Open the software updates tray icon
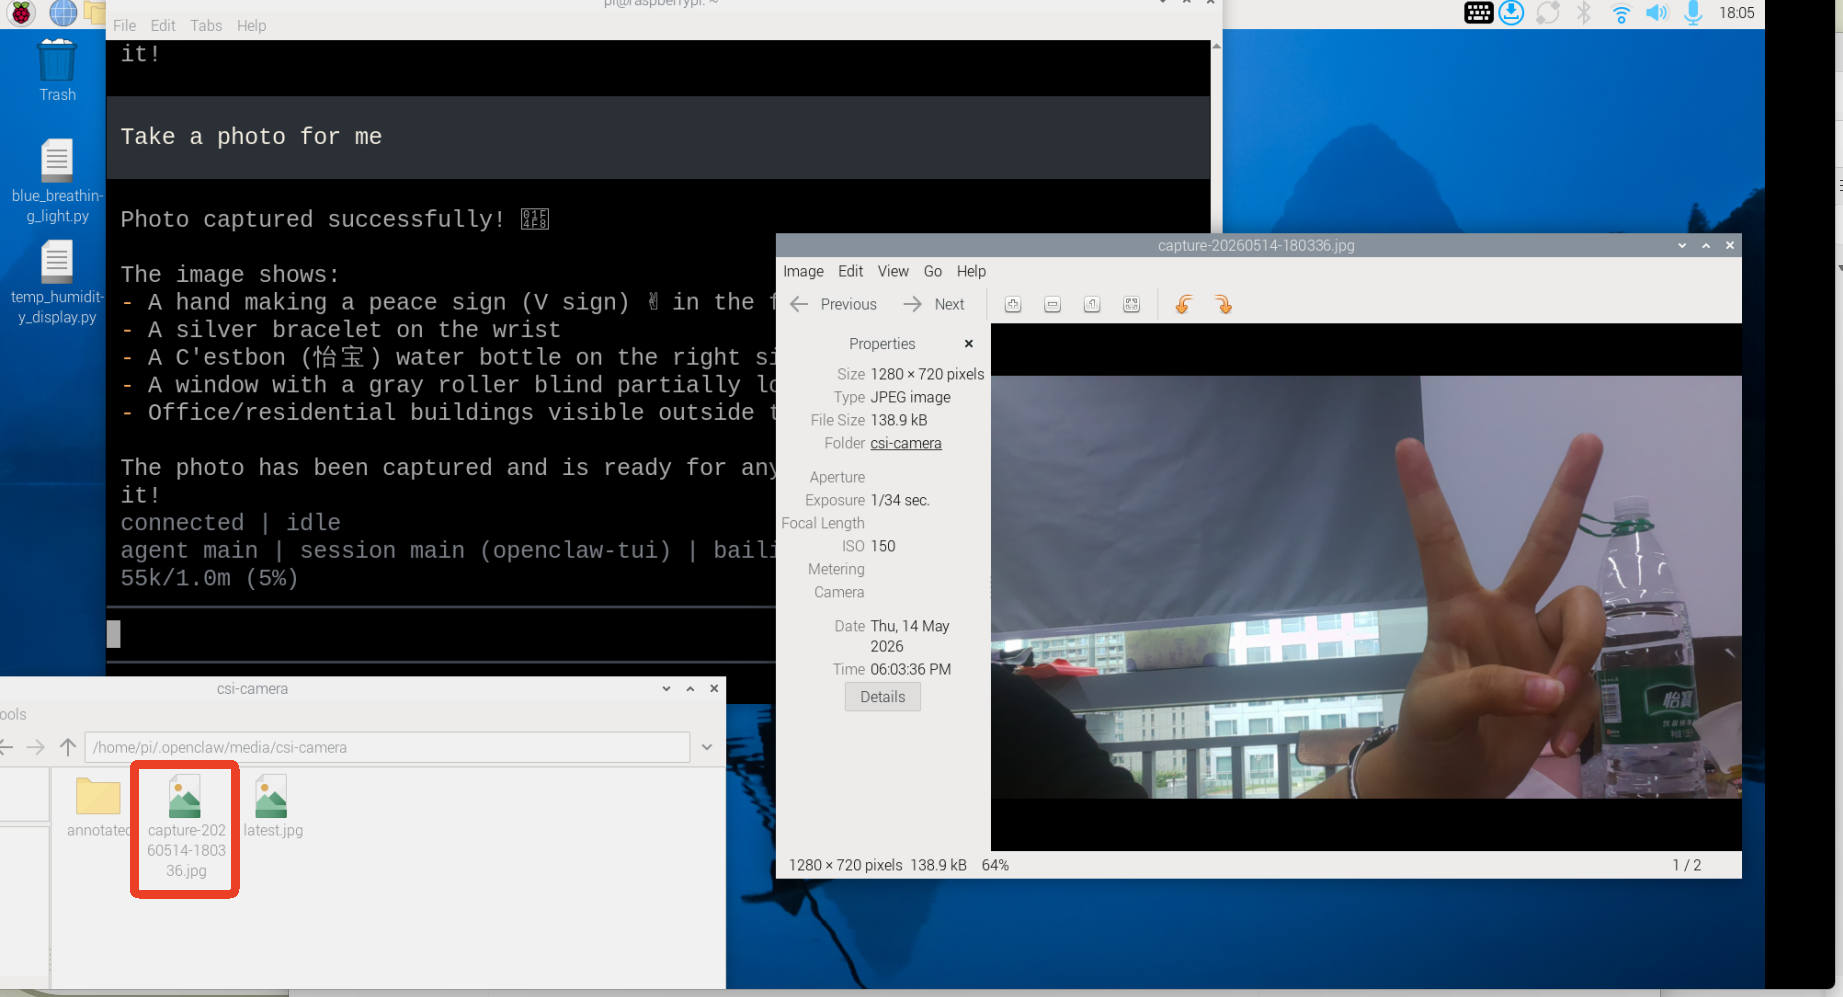The height and width of the screenshot is (997, 1843). tap(1512, 13)
